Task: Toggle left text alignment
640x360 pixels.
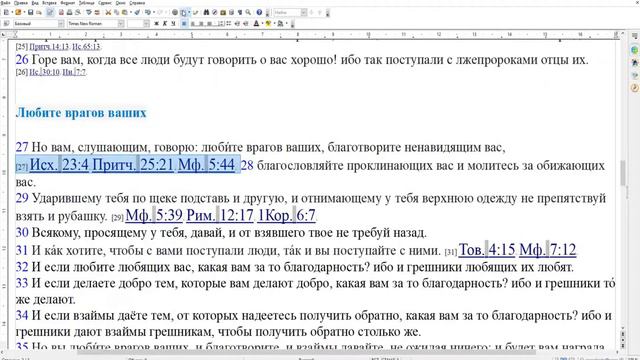Action: (184, 24)
